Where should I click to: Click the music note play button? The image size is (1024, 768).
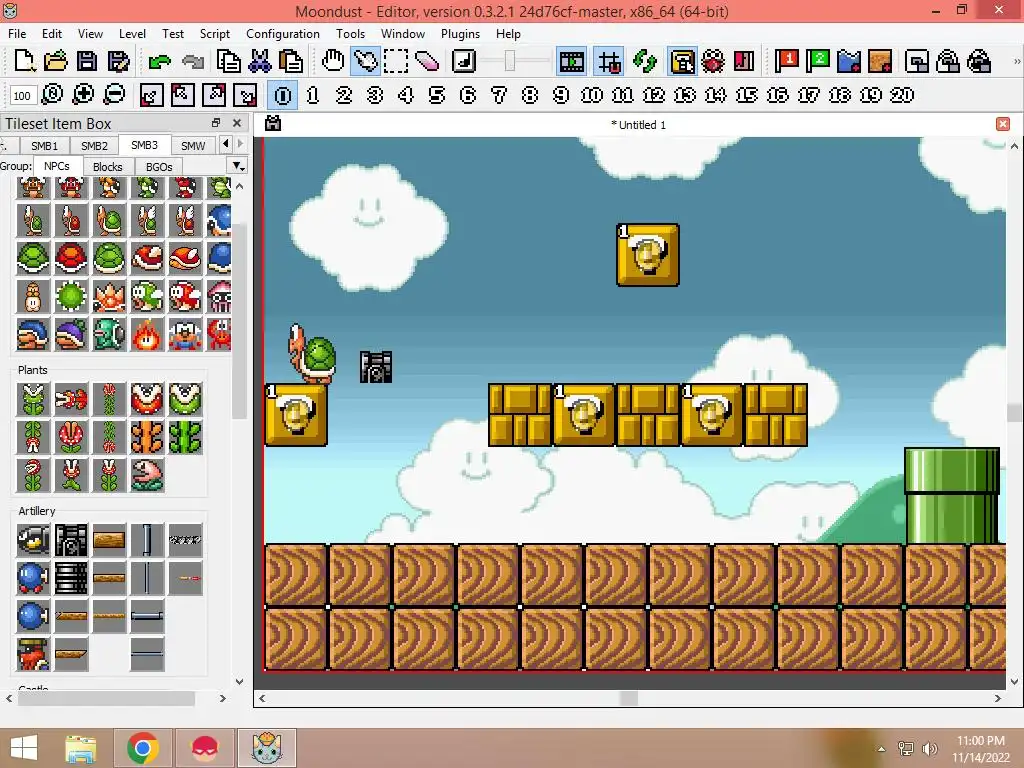pyautogui.click(x=464, y=61)
